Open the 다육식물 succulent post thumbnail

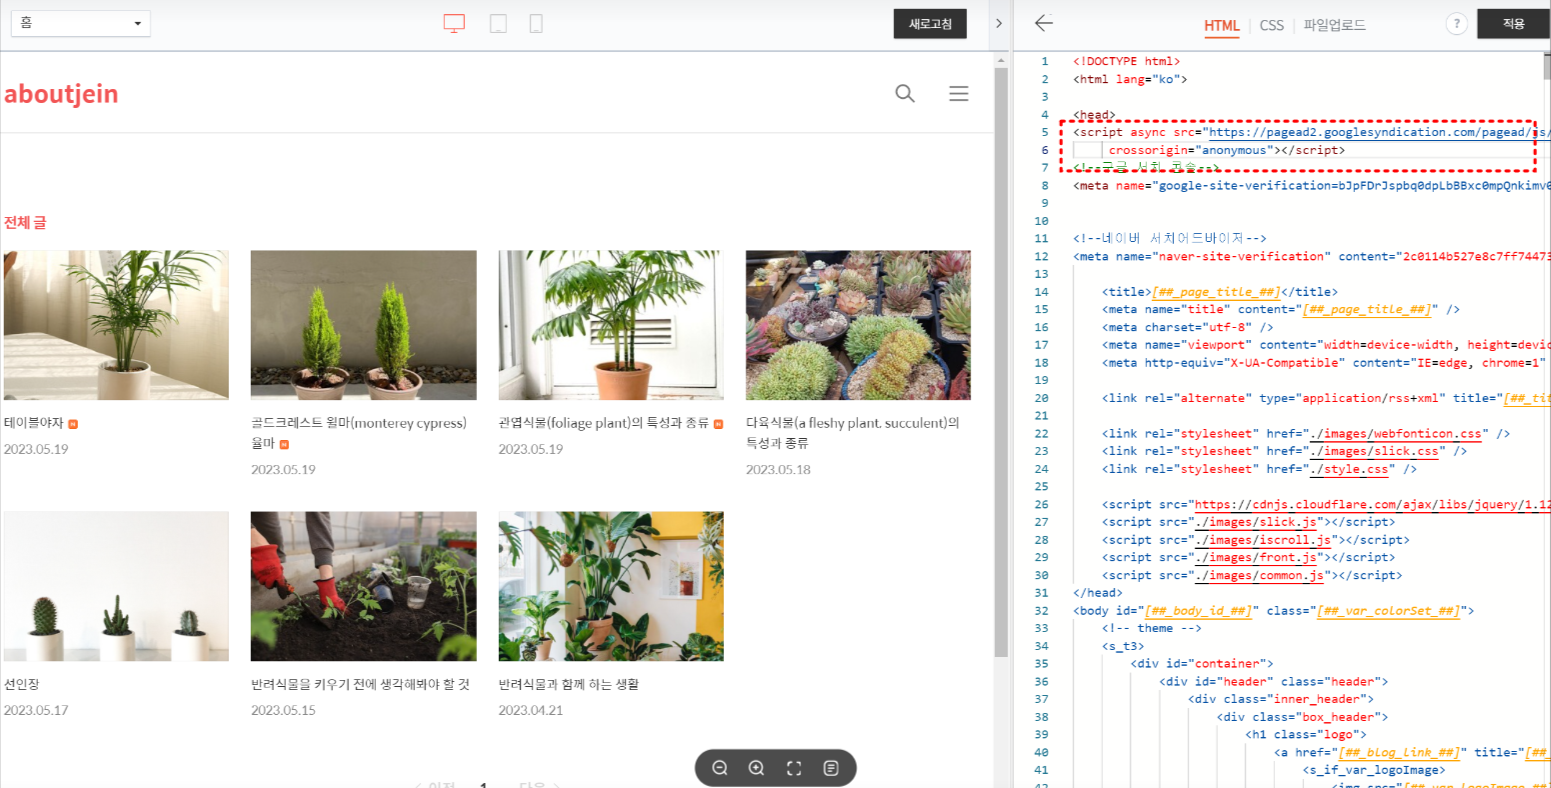tap(858, 325)
